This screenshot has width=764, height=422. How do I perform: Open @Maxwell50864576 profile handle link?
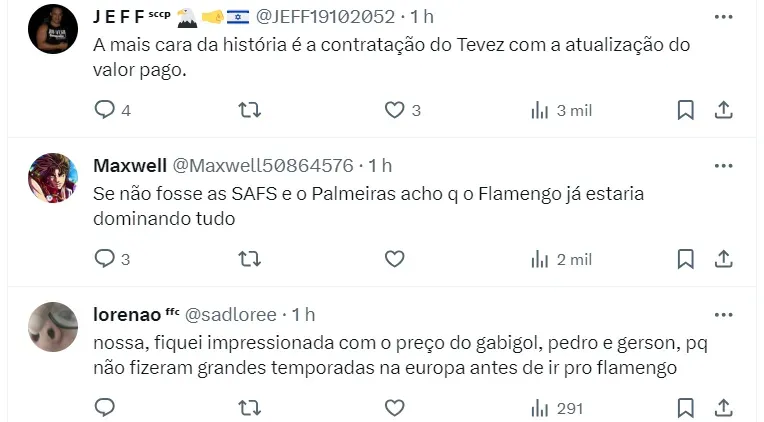coord(263,165)
